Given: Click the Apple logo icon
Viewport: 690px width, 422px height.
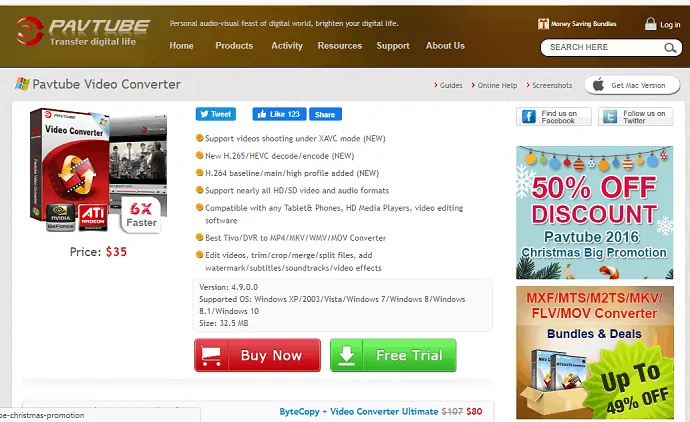Looking at the screenshot, I should 598,84.
